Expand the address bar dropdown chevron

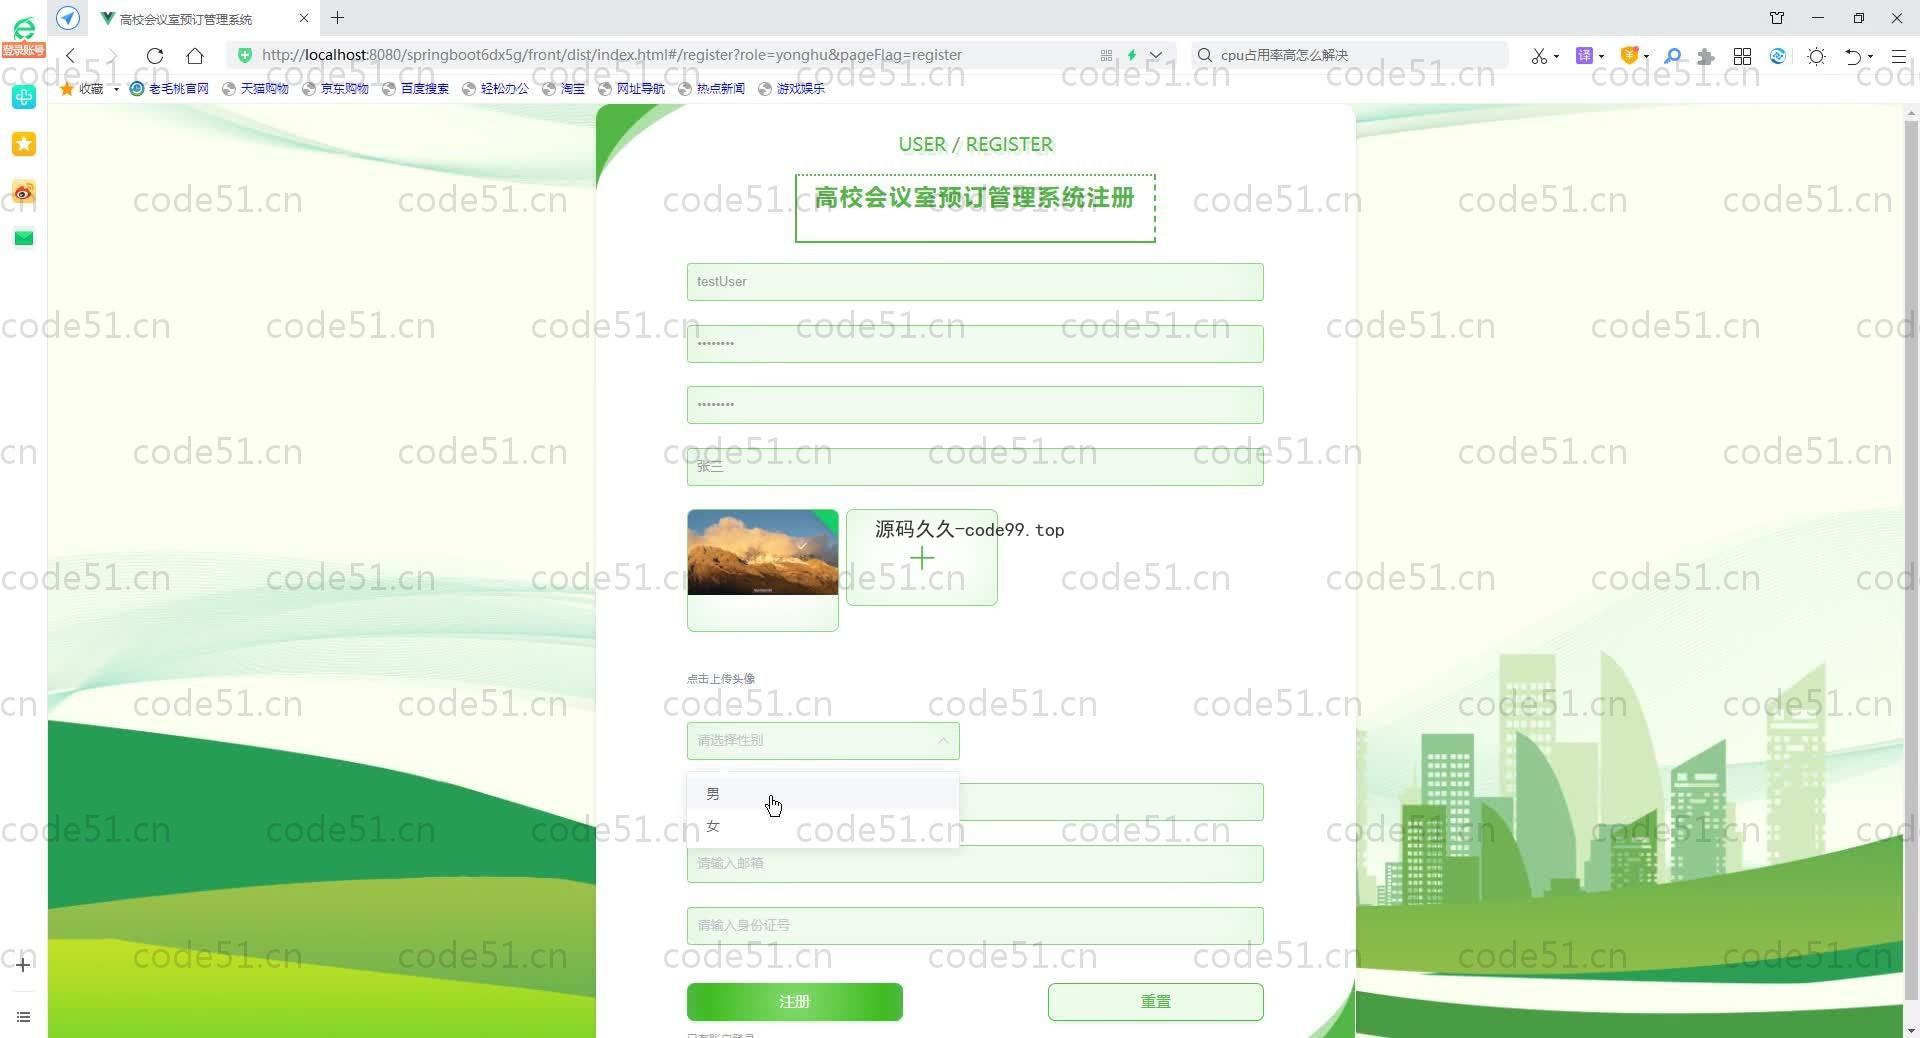point(1156,55)
